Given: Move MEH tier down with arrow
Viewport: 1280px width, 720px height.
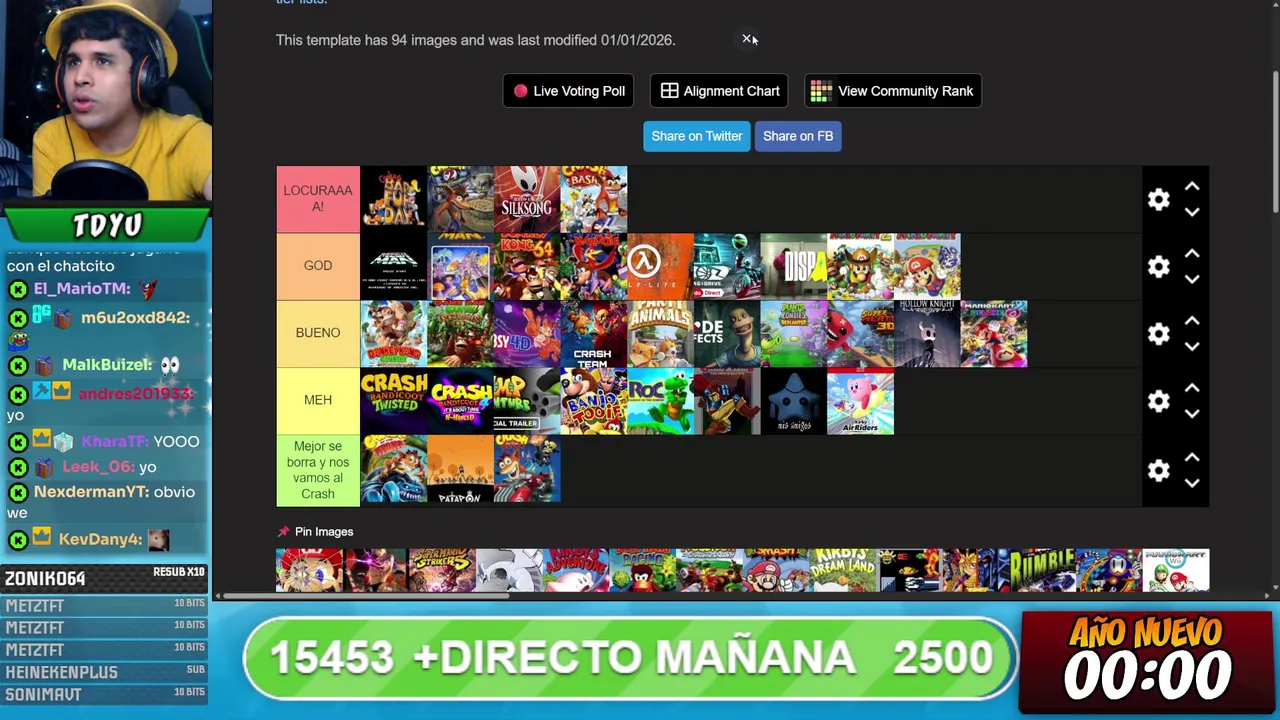Looking at the screenshot, I should pyautogui.click(x=1192, y=413).
